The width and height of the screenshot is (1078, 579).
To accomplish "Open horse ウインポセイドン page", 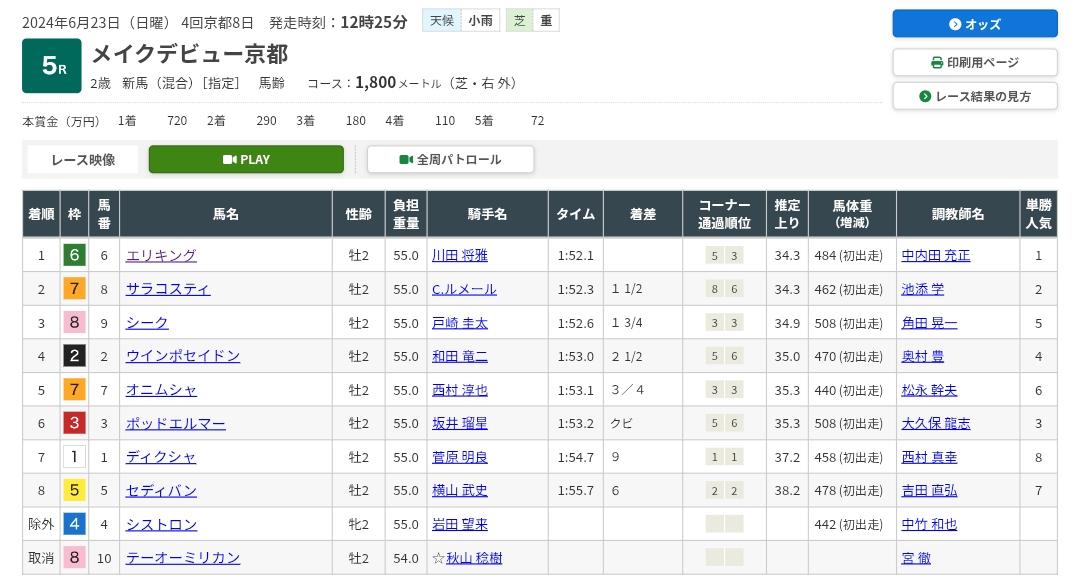I will coord(183,356).
